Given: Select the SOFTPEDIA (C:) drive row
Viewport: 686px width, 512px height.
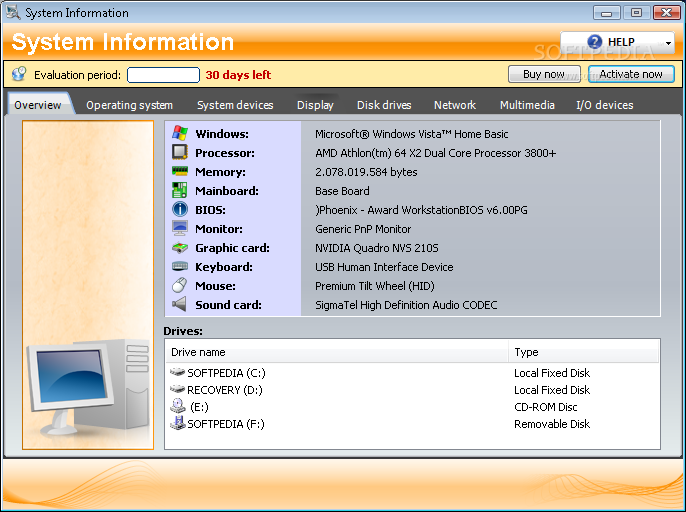Looking at the screenshot, I should coord(412,373).
